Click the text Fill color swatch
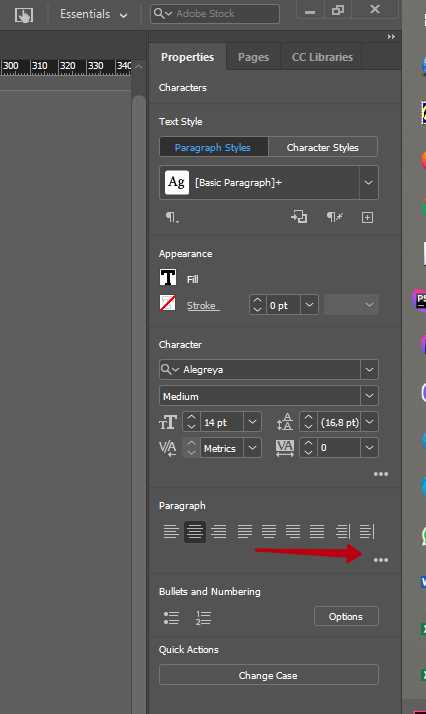This screenshot has width=426, height=714. [168, 277]
